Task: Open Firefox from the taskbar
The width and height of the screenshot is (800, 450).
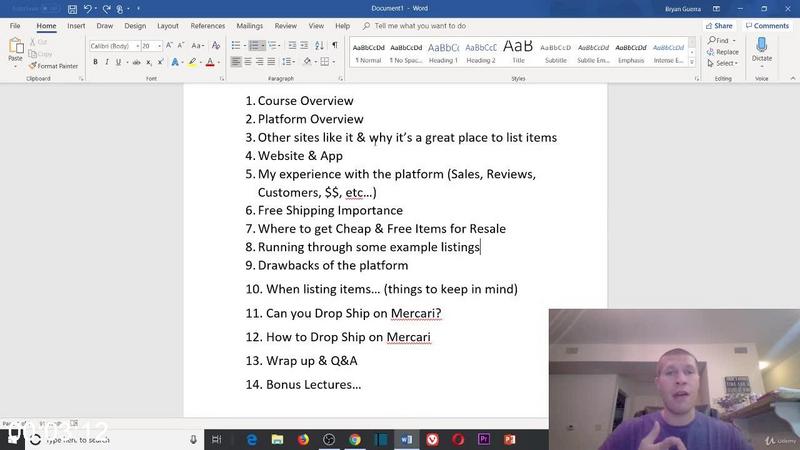Action: pyautogui.click(x=303, y=439)
